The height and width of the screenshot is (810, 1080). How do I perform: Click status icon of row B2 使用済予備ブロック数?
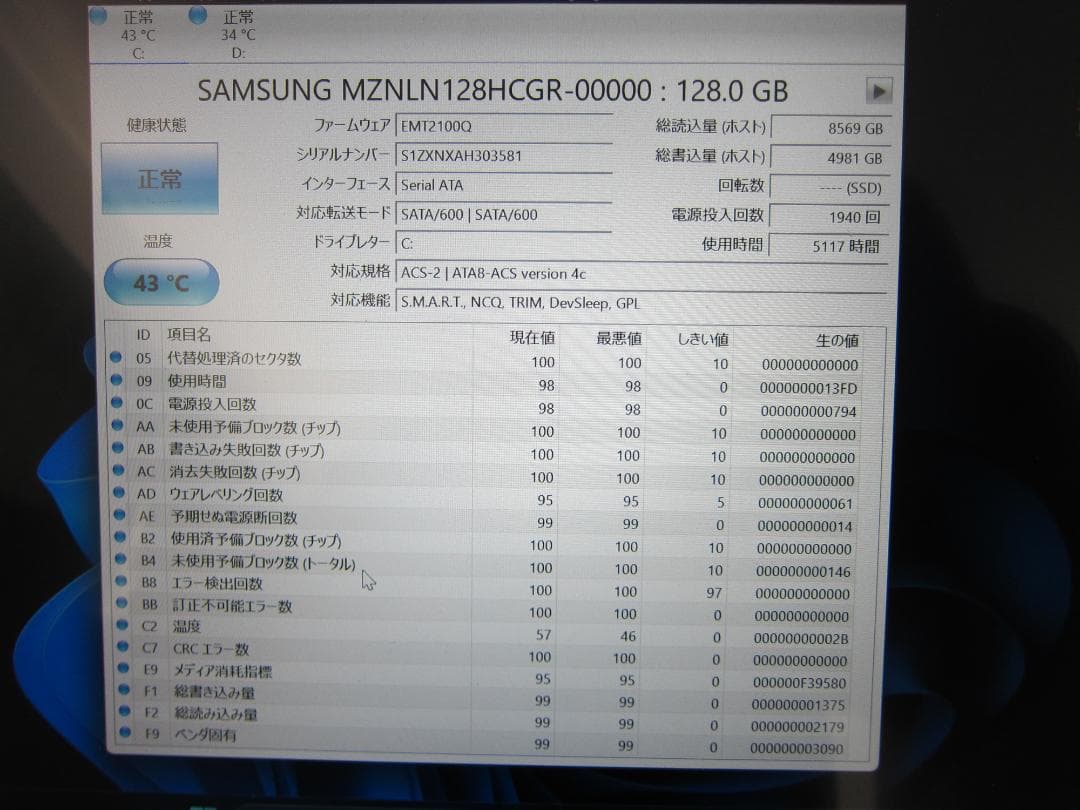(121, 537)
